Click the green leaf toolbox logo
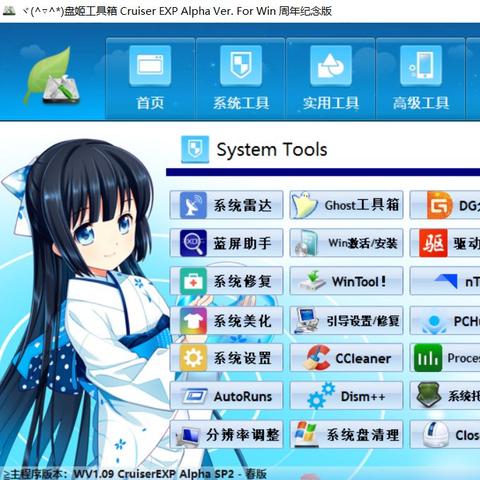 coord(52,77)
